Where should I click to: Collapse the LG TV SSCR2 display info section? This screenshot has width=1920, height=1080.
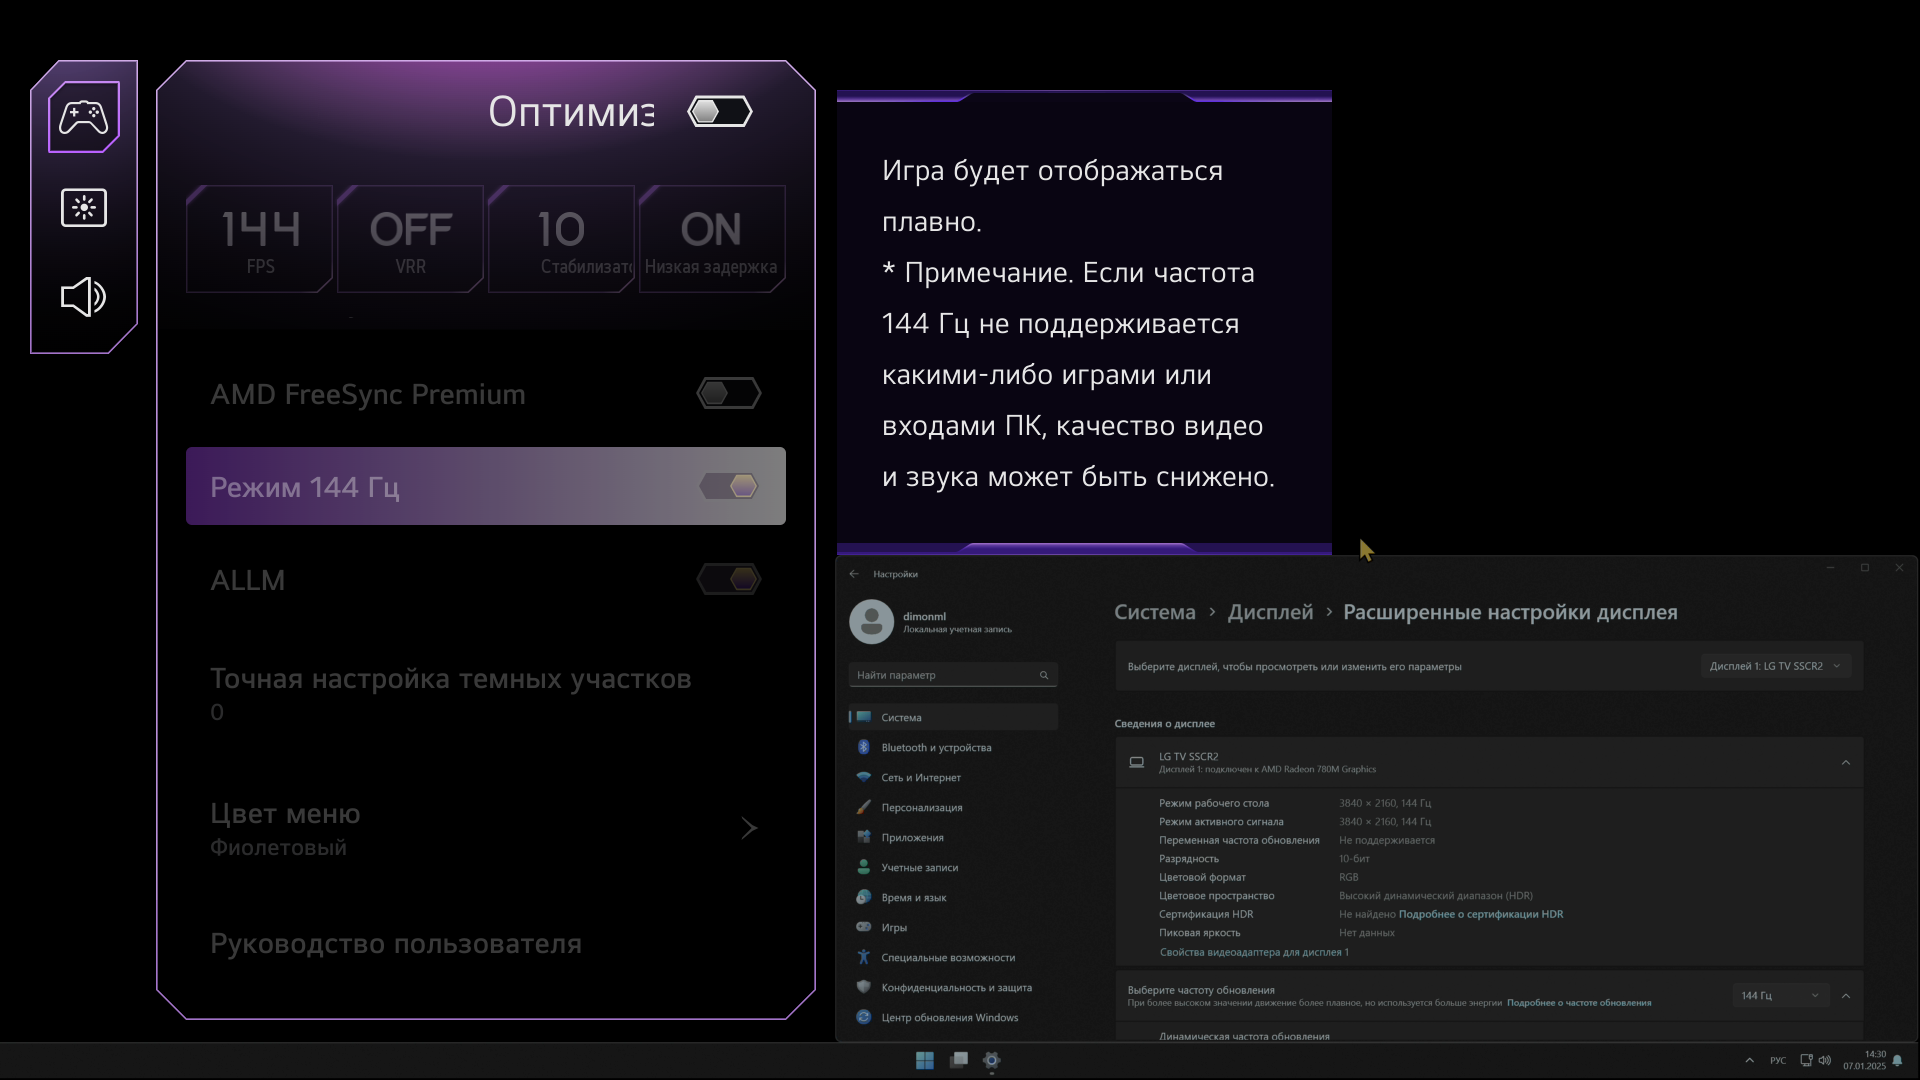[1846, 763]
